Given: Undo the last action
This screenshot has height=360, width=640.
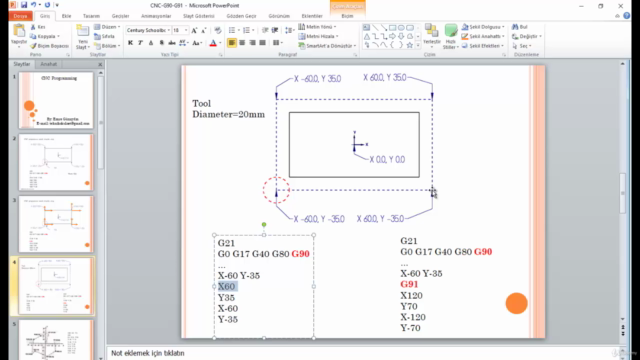Looking at the screenshot, I should click(x=33, y=5).
